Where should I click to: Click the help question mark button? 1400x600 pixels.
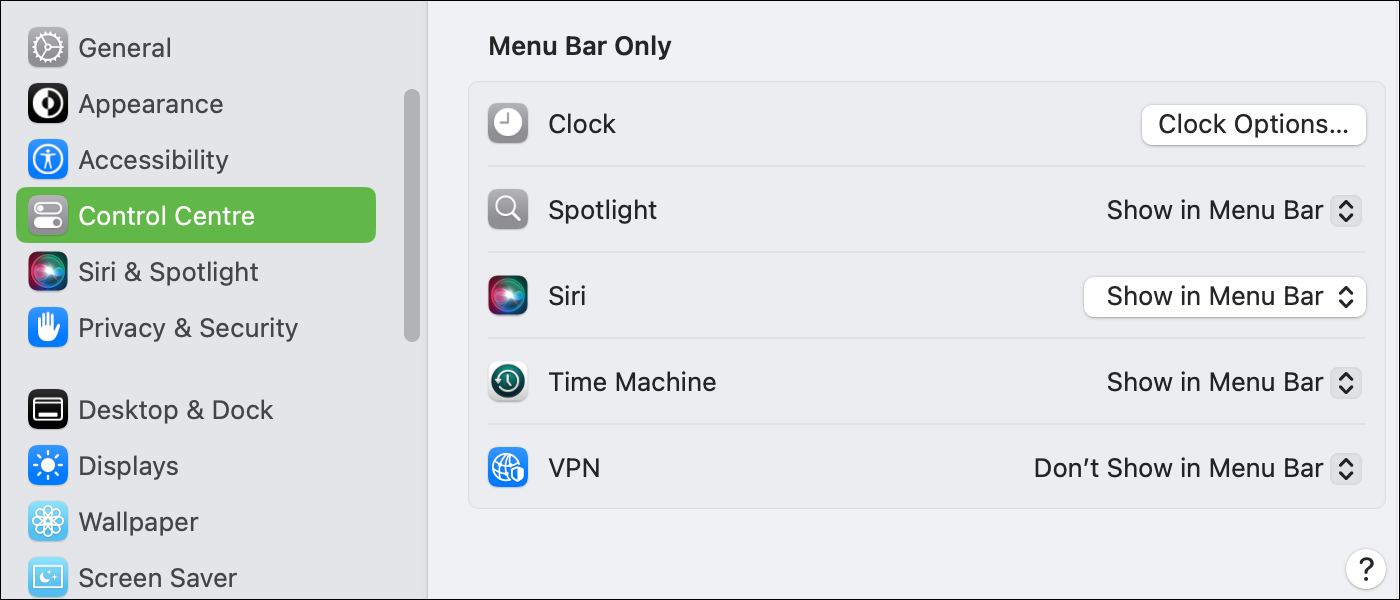tap(1366, 569)
